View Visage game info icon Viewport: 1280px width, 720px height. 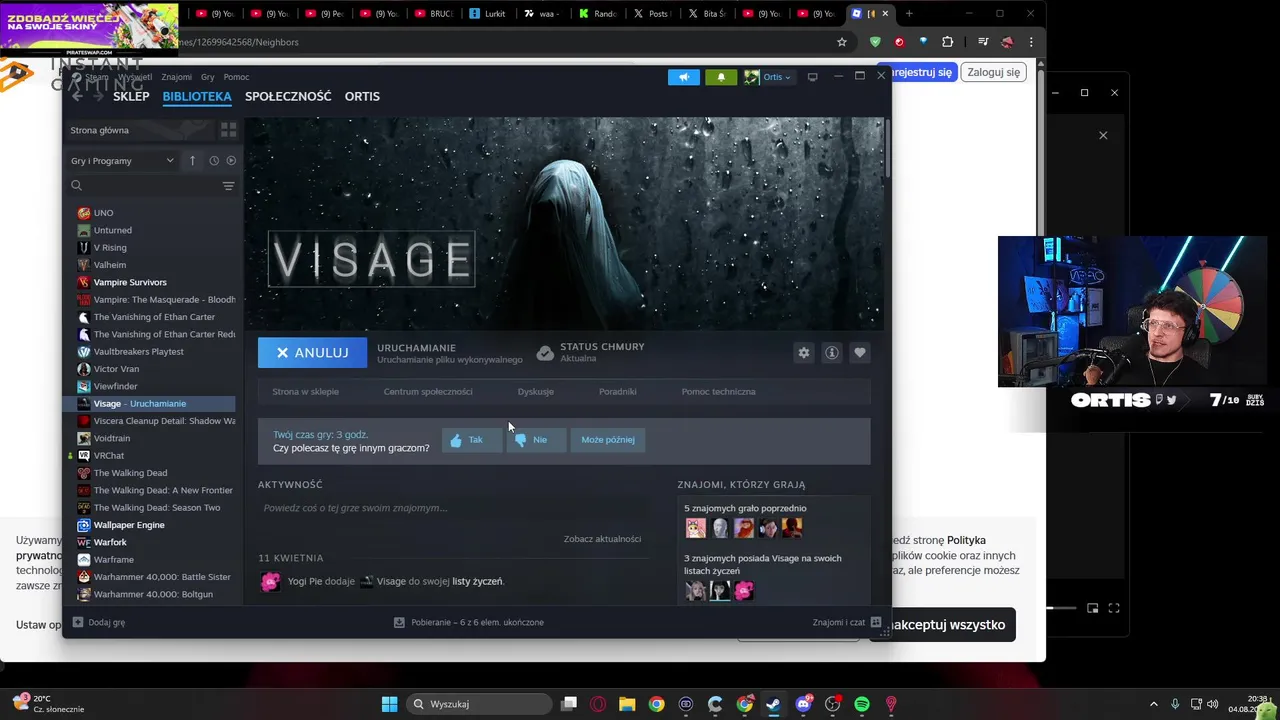[831, 353]
